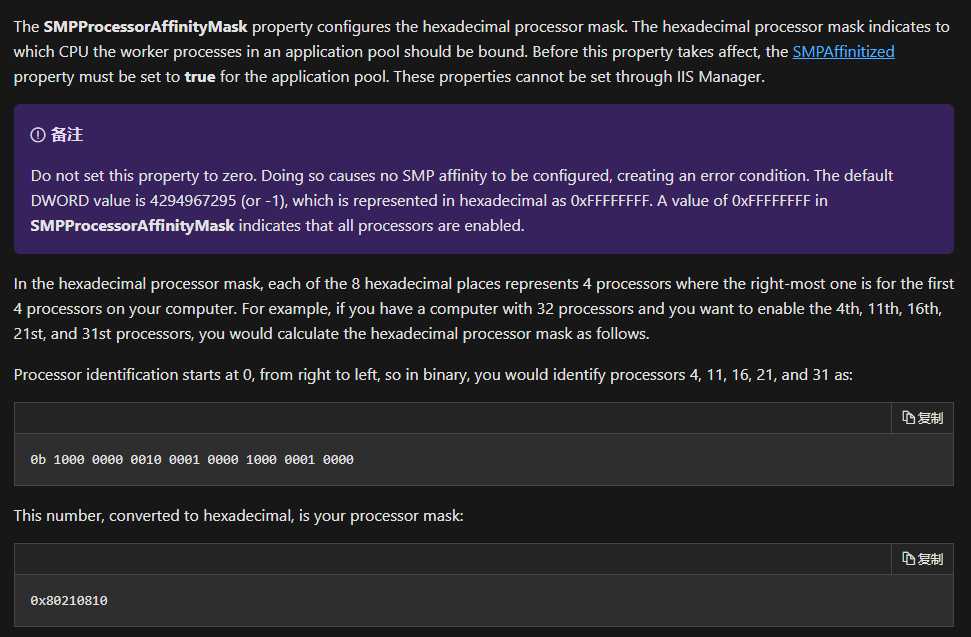Click the hex value 0x80210810
This screenshot has height=637, width=971.
[x=69, y=600]
